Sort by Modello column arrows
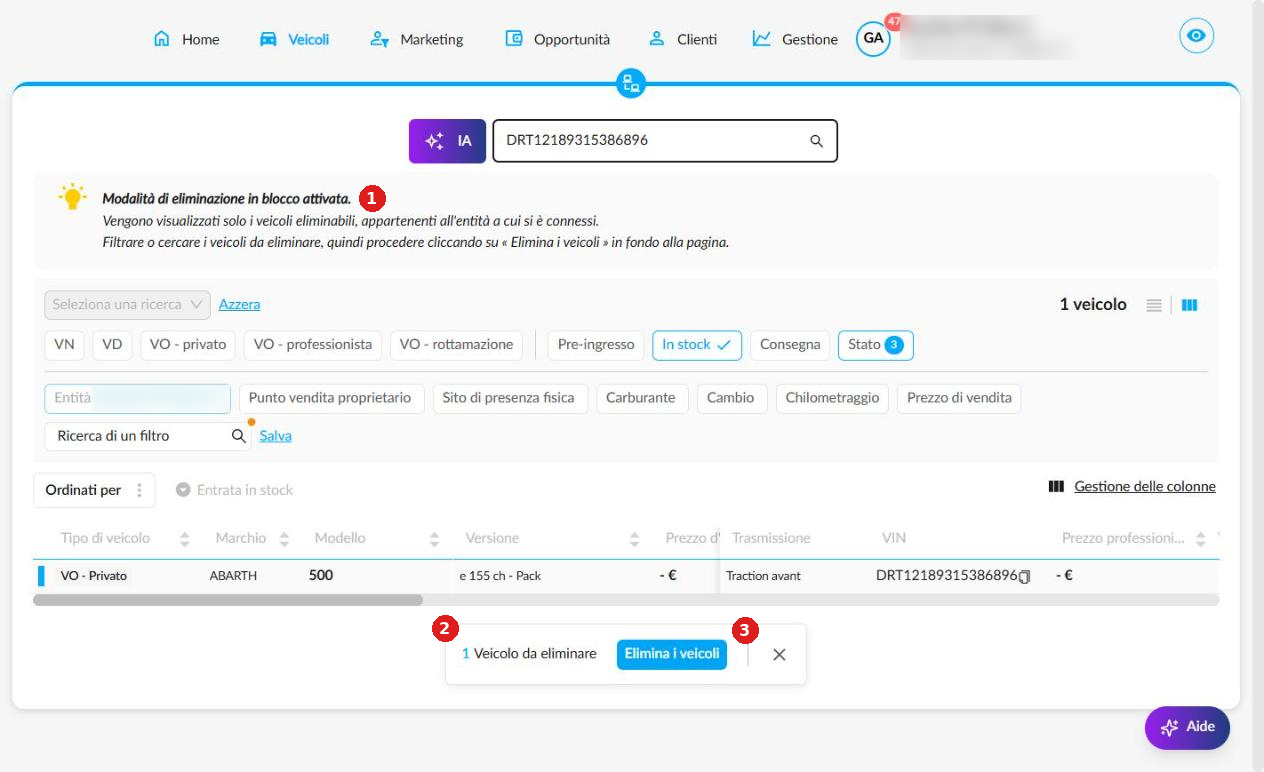 click(x=434, y=539)
